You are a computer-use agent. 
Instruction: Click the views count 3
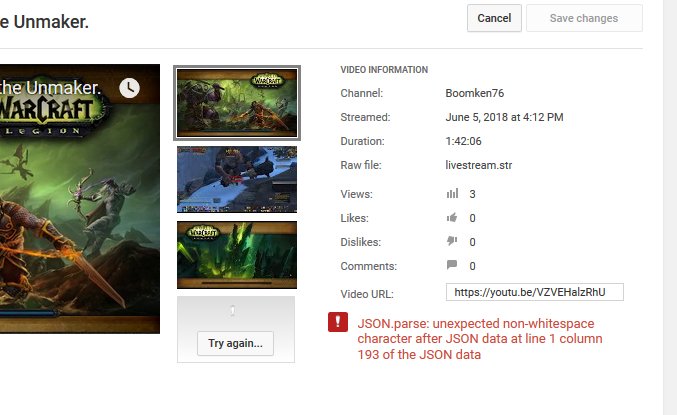click(472, 194)
